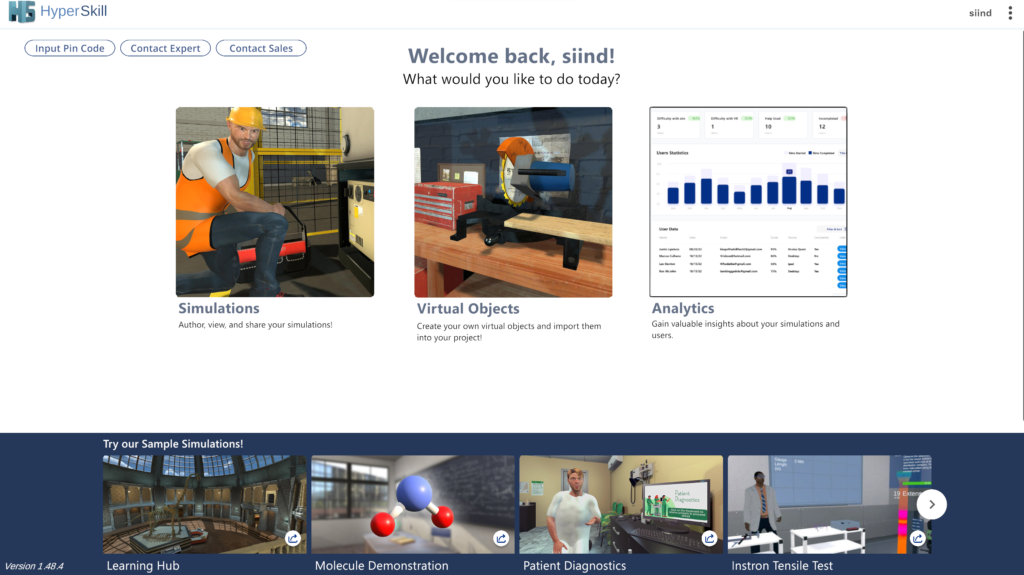The height and width of the screenshot is (575, 1024).
Task: Open the Virtual Objects image card
Action: pyautogui.click(x=513, y=202)
